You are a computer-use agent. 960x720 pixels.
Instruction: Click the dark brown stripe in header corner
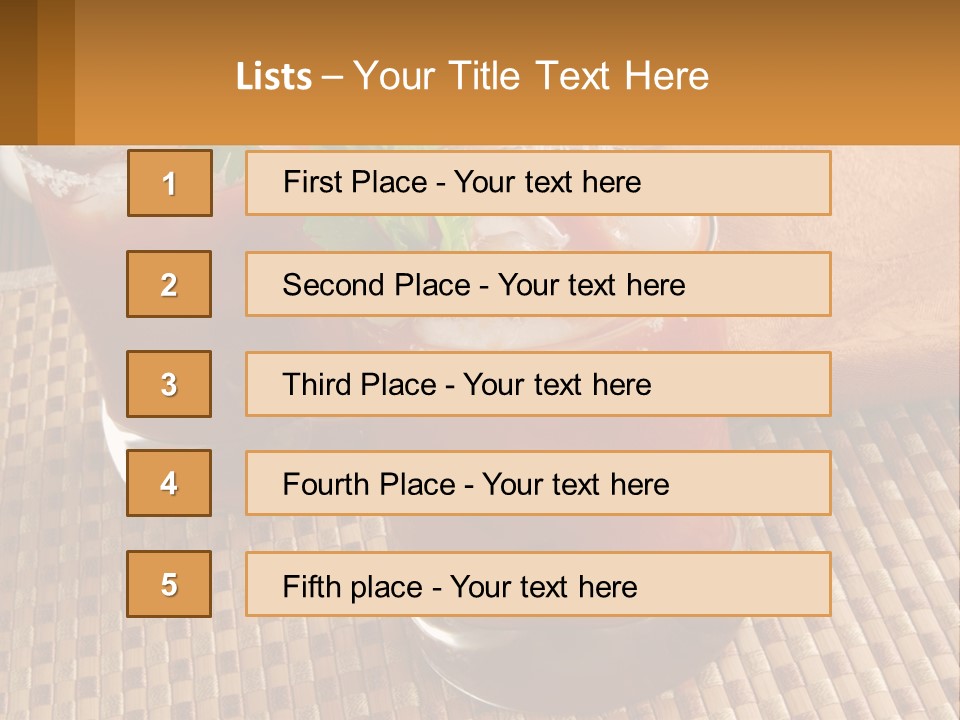[18, 72]
